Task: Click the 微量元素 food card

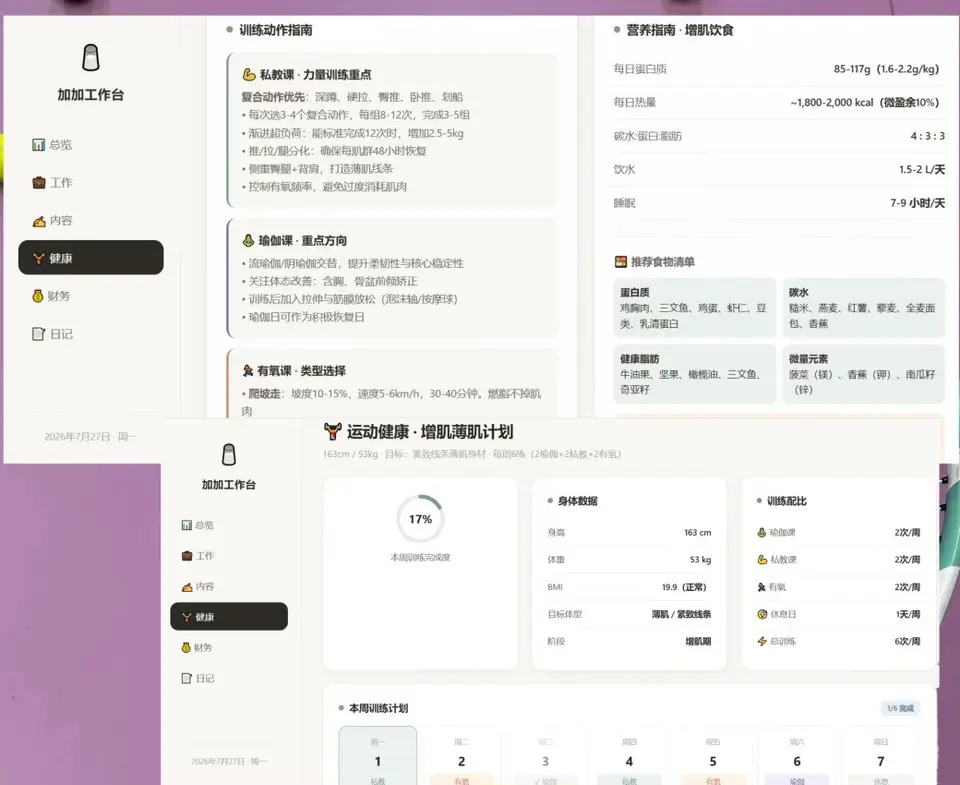Action: [863, 374]
